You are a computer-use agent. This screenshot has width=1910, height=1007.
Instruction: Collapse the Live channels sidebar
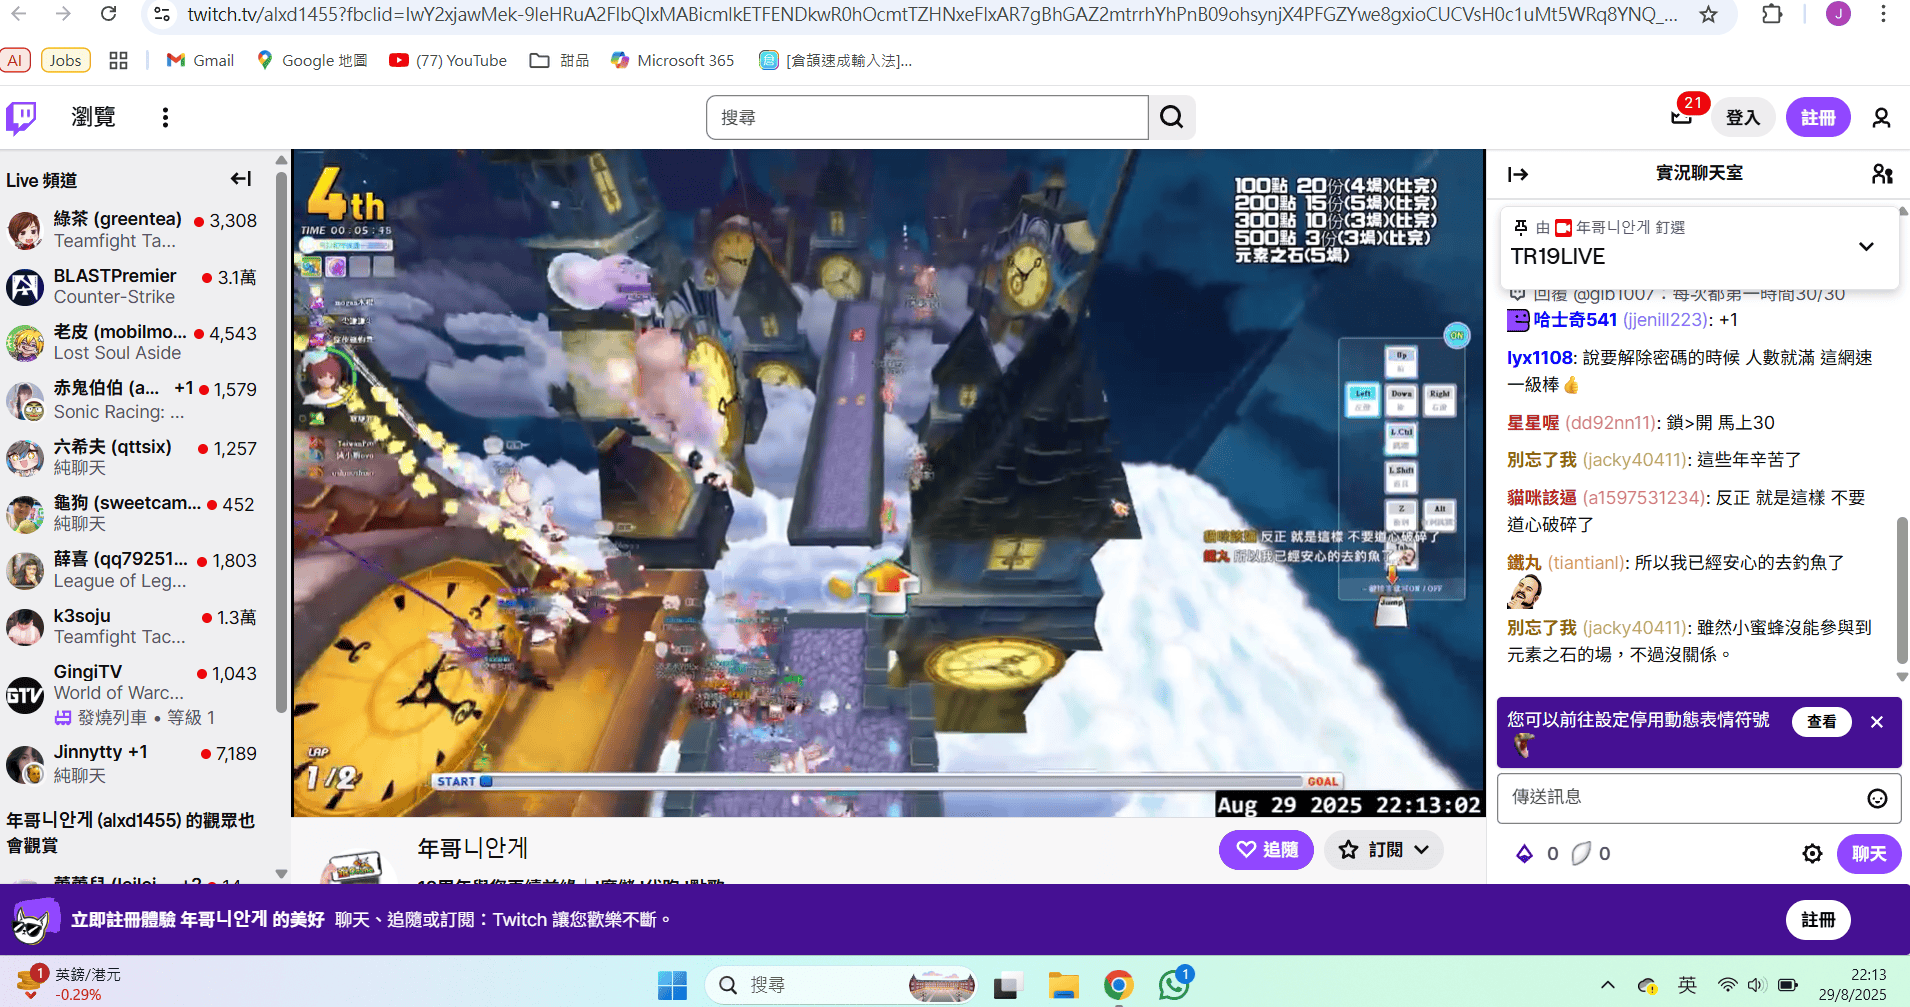click(241, 179)
